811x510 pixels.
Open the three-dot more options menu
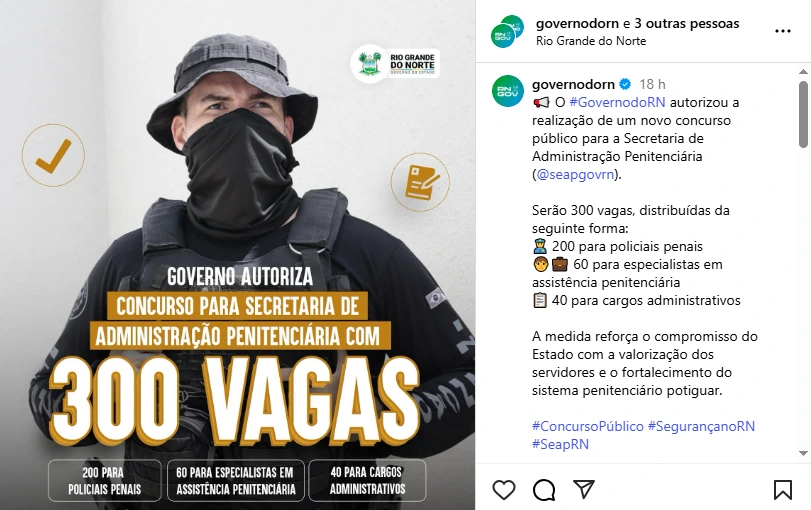(783, 32)
